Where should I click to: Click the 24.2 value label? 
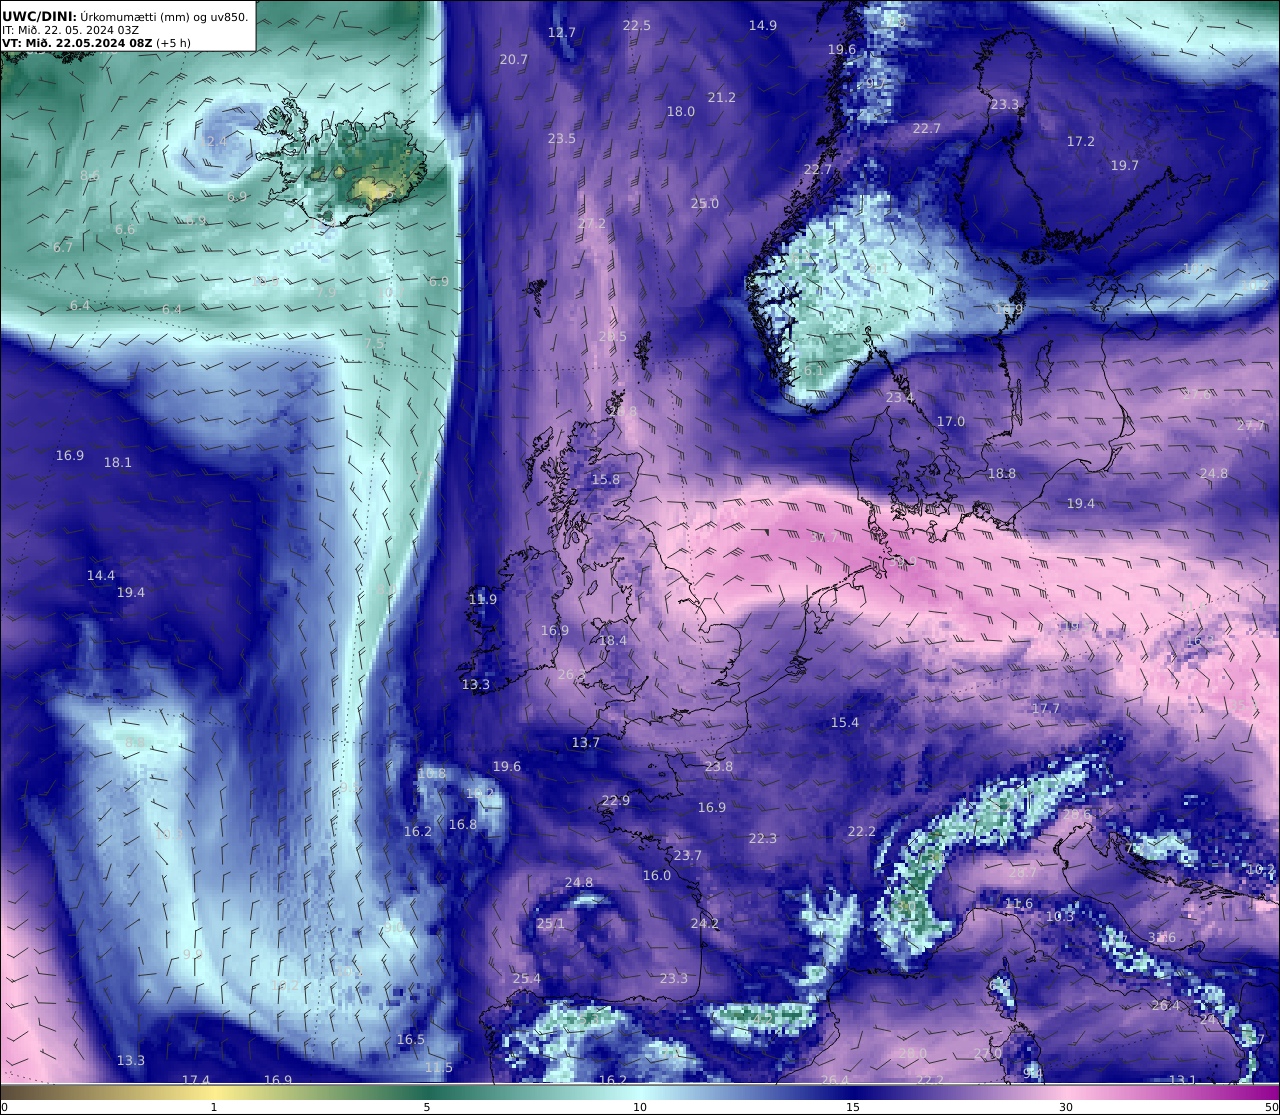tap(705, 924)
